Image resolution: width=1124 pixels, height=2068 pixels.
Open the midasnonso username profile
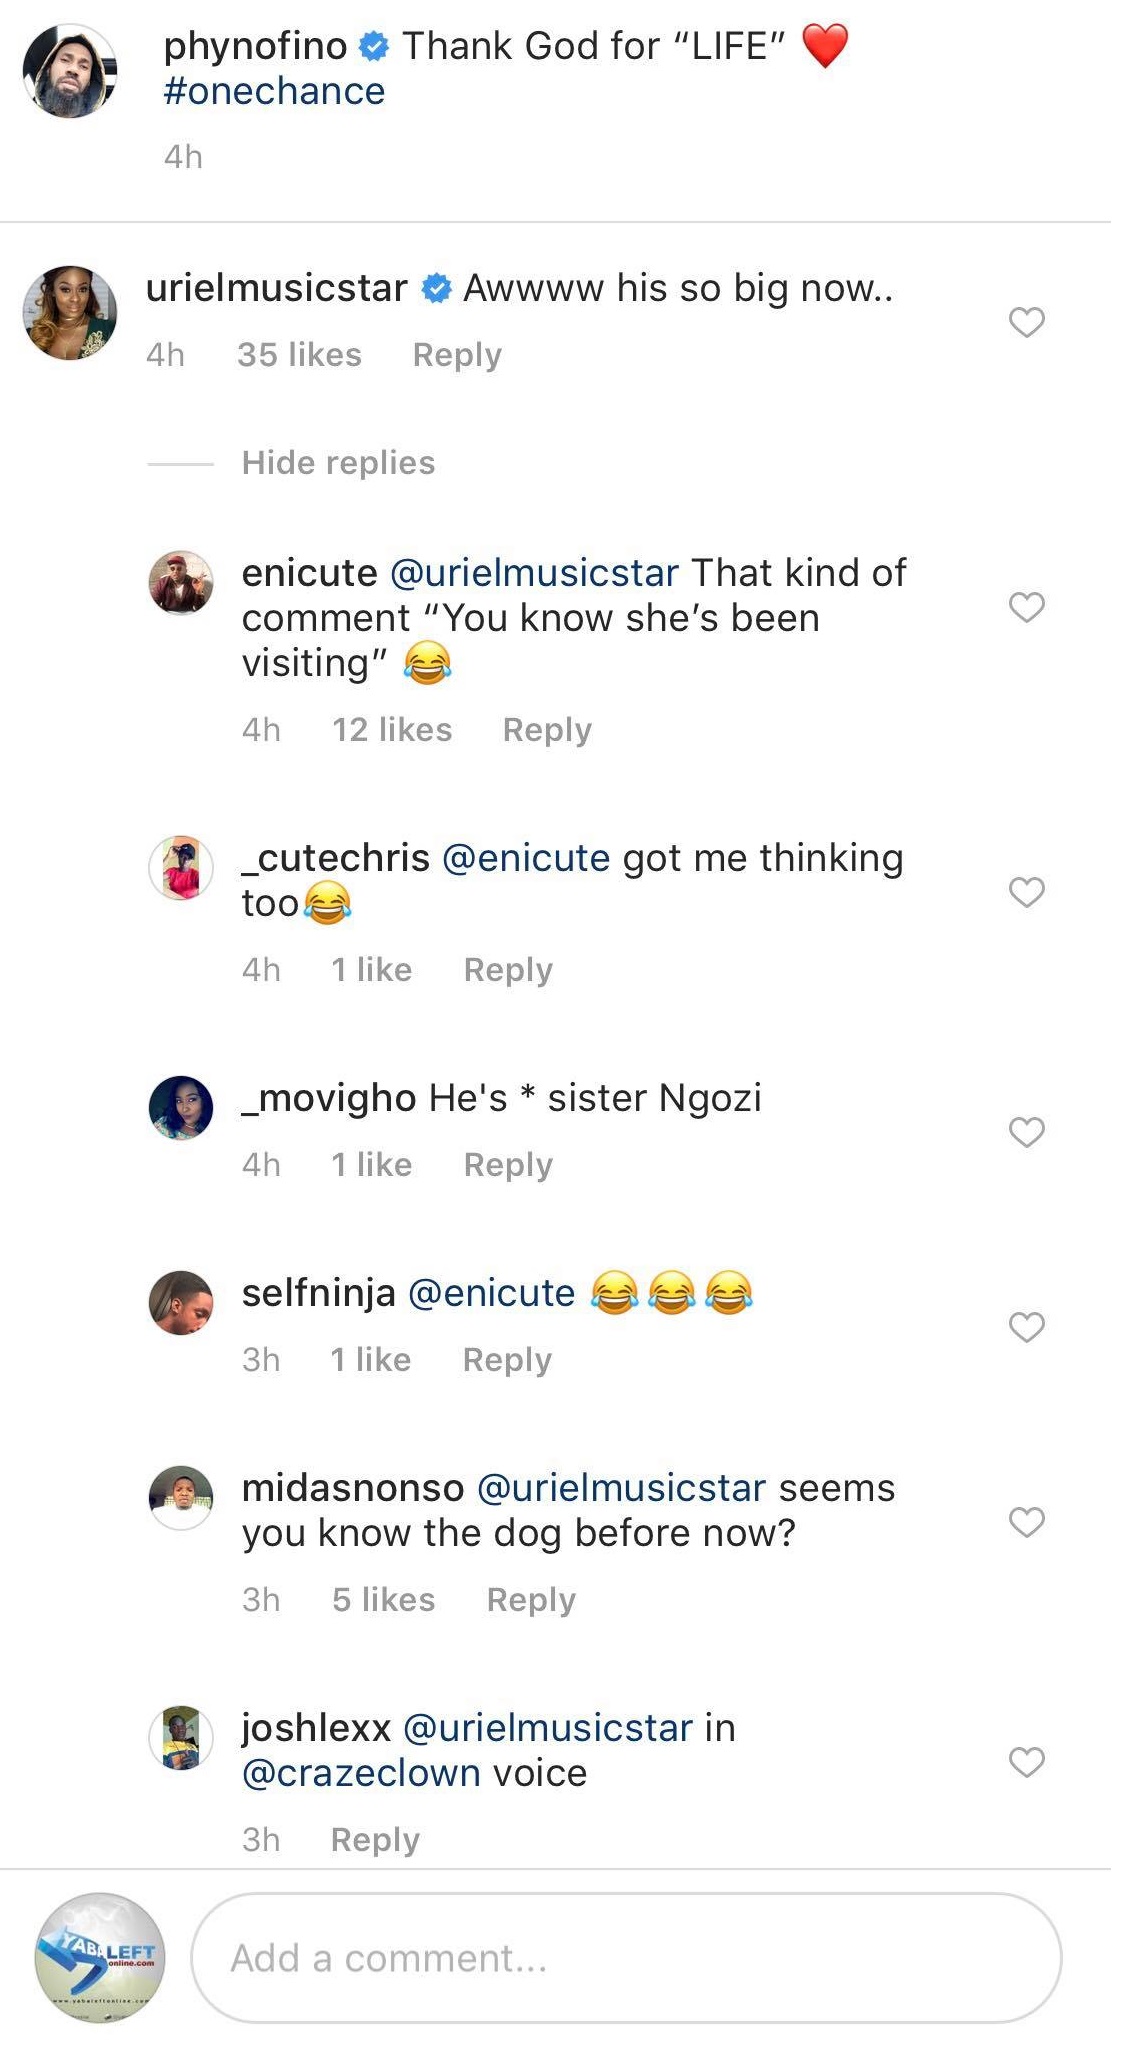(353, 1488)
